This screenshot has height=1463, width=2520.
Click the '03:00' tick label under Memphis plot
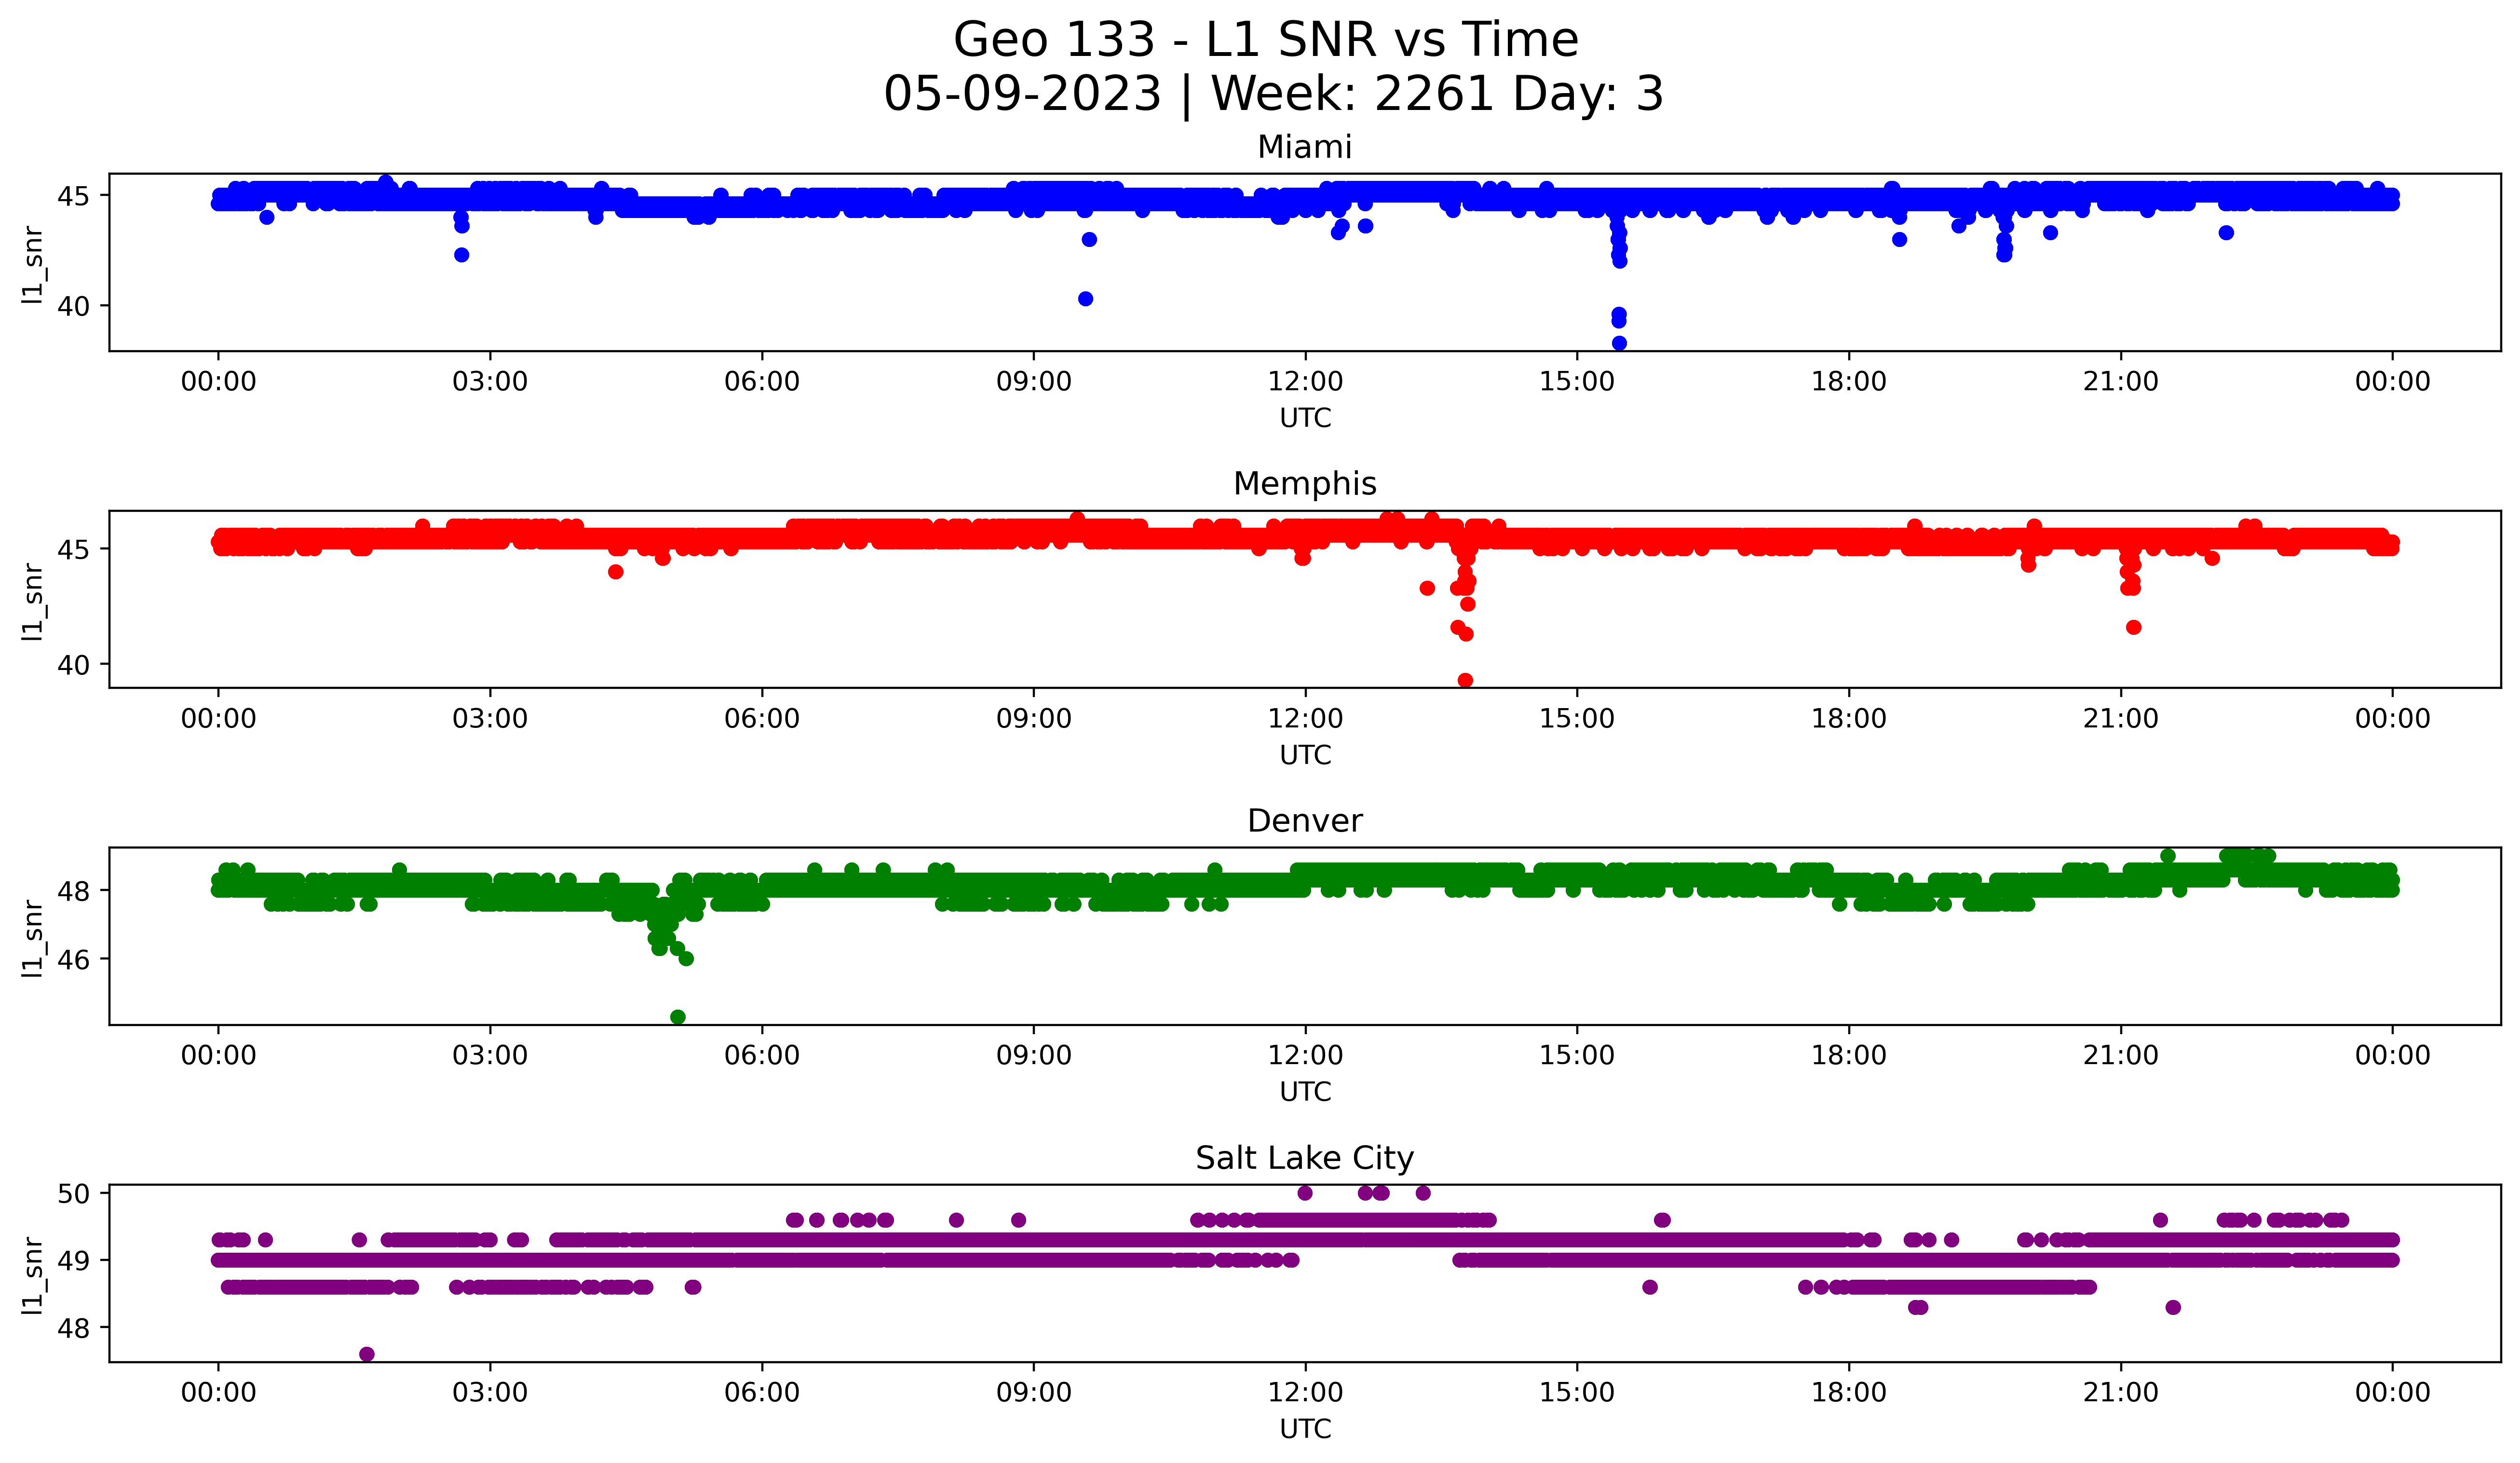490,719
